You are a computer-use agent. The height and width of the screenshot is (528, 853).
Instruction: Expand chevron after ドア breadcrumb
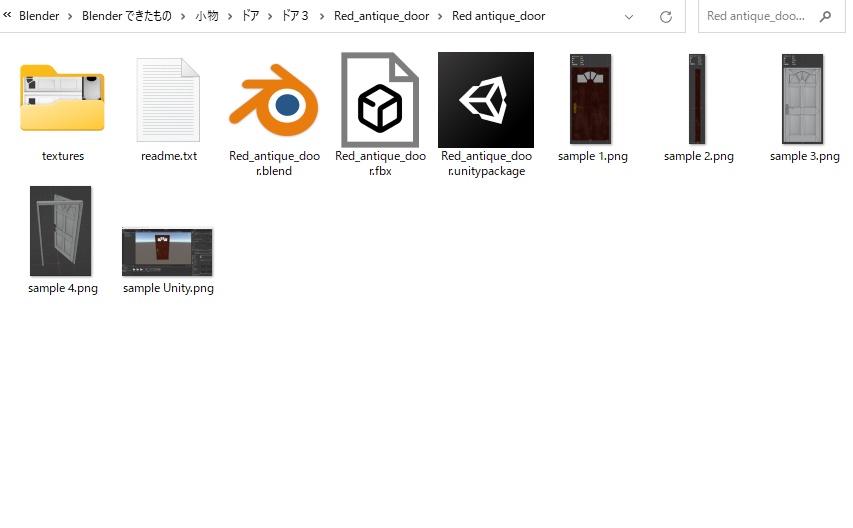(270, 17)
